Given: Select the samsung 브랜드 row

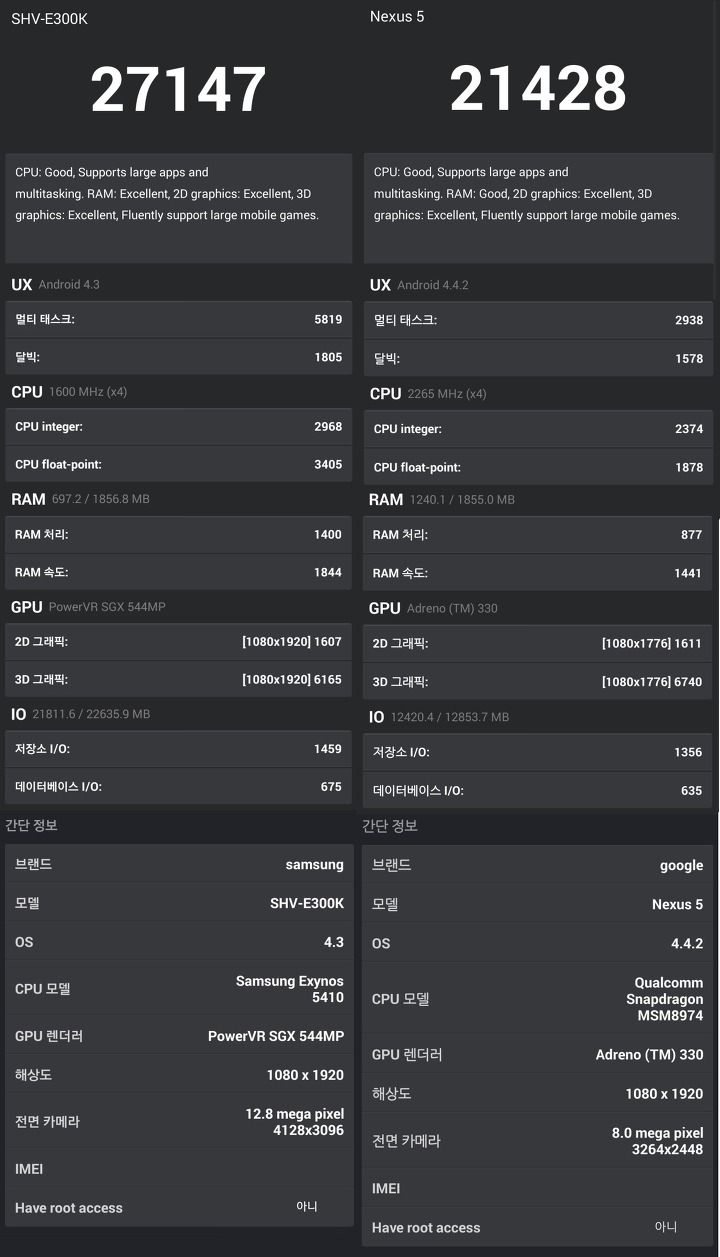Looking at the screenshot, I should coord(179,864).
